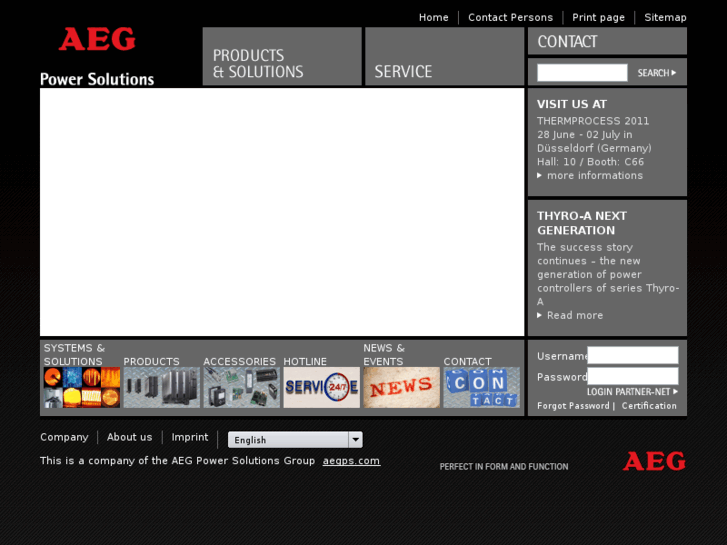Open Contact Persons in top navigation
The height and width of the screenshot is (545, 727).
point(510,17)
